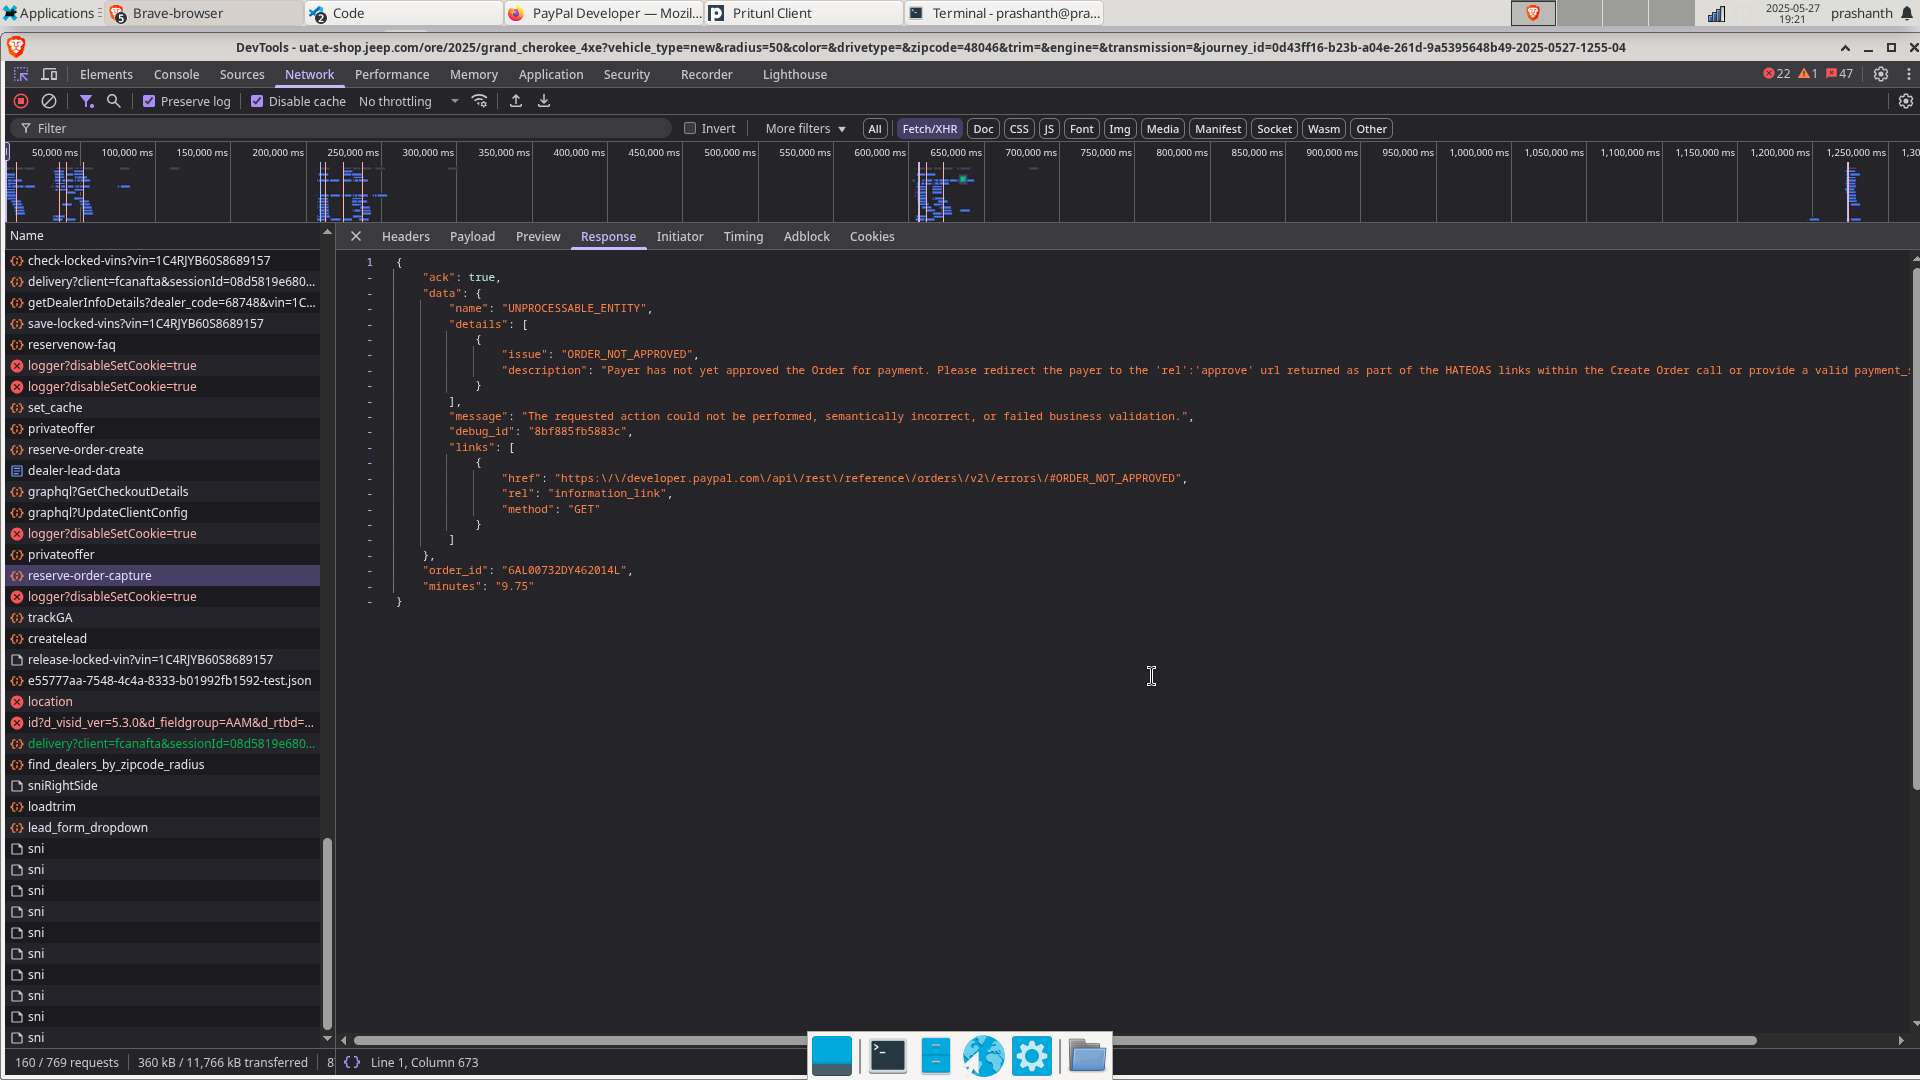Select the Img resource type filter
Viewport: 1920px width, 1080px height.
tap(1119, 128)
